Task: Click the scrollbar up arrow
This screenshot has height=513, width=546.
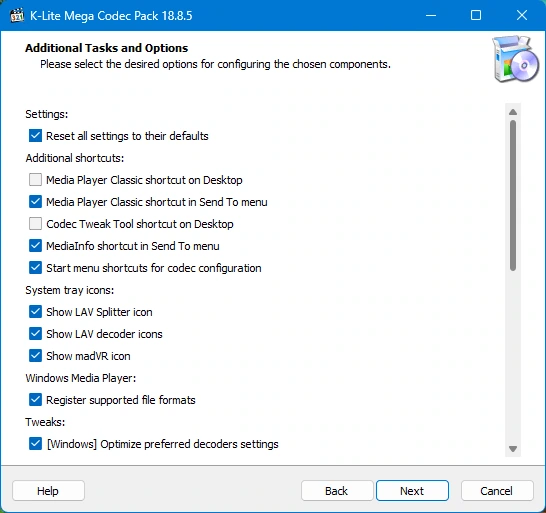Action: click(513, 112)
